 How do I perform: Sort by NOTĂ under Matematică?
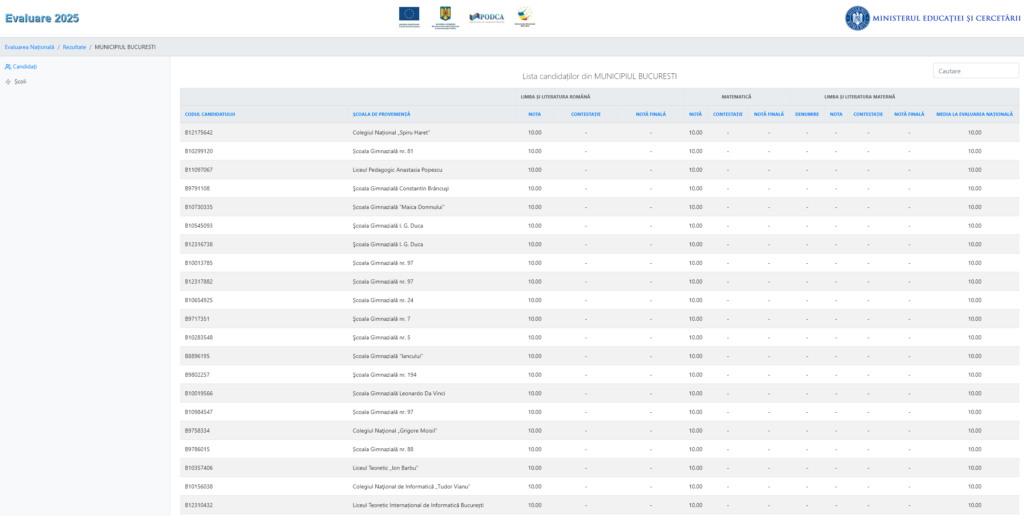[x=696, y=114]
